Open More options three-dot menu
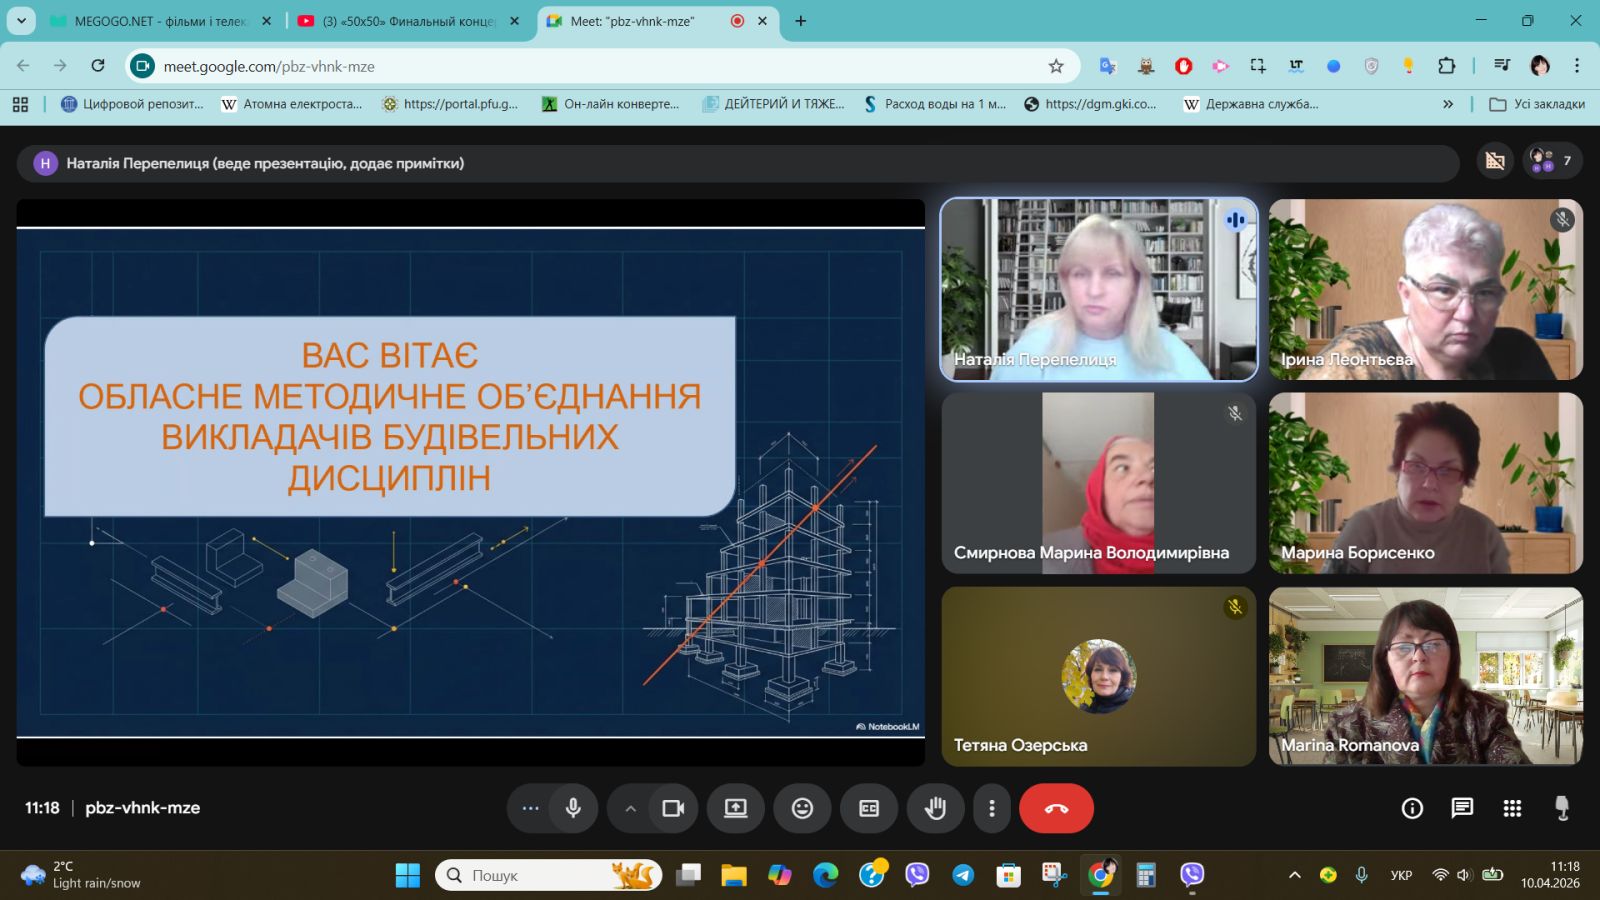Image resolution: width=1600 pixels, height=900 pixels. tap(991, 808)
